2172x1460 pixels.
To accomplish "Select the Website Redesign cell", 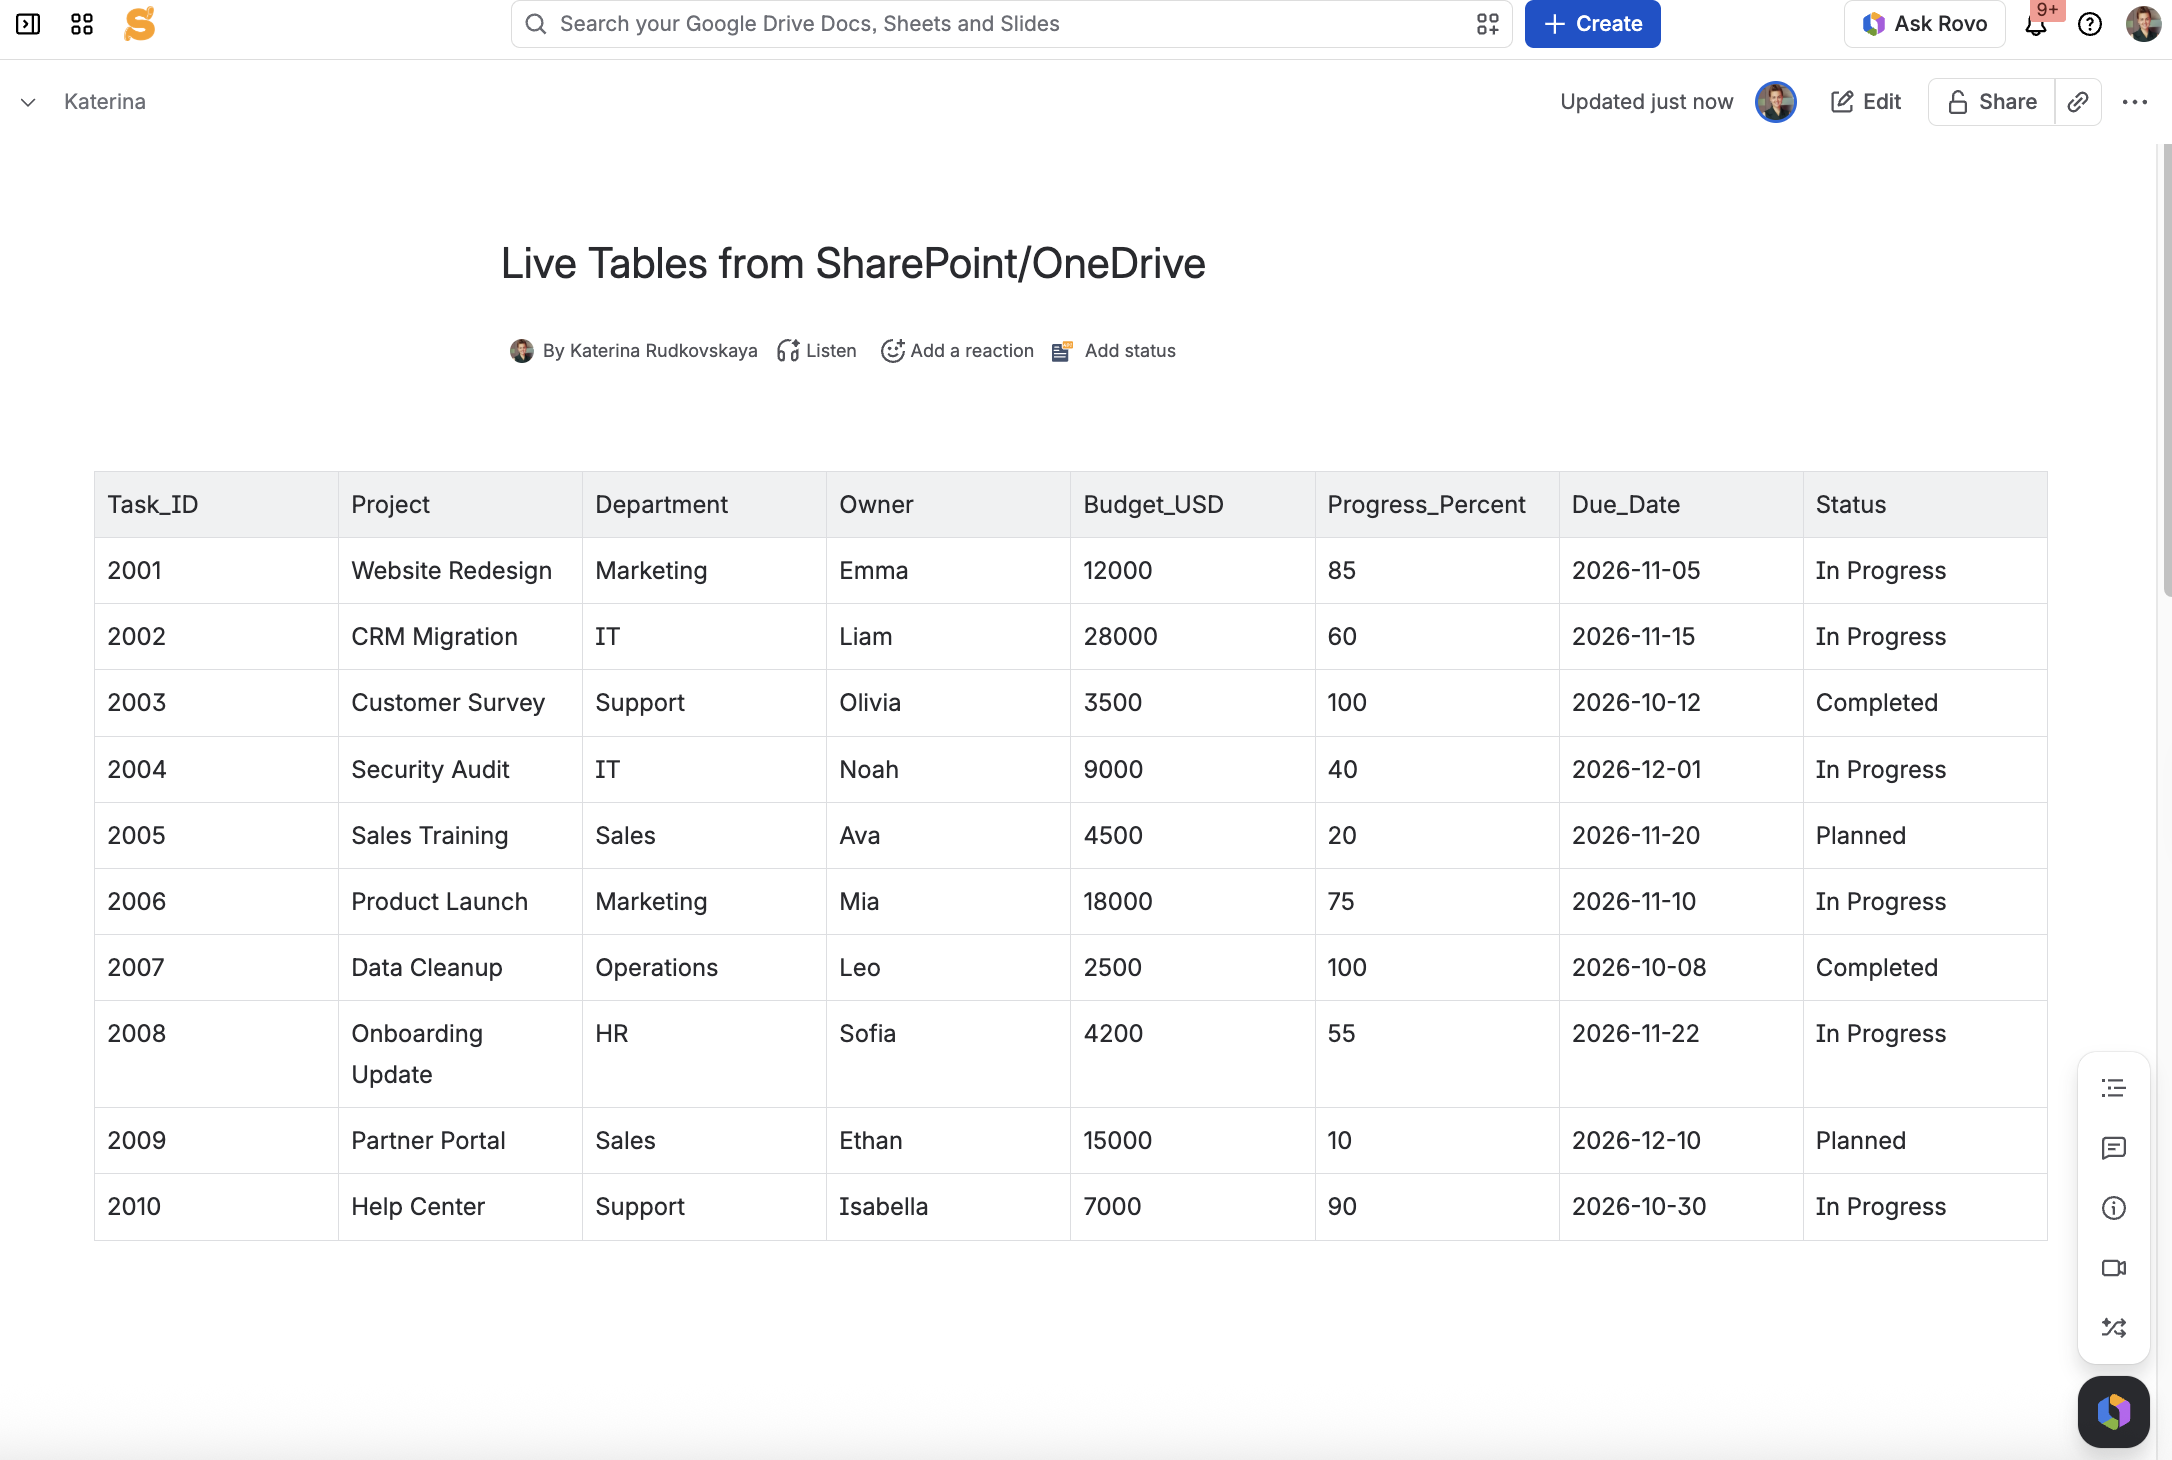I will point(460,571).
